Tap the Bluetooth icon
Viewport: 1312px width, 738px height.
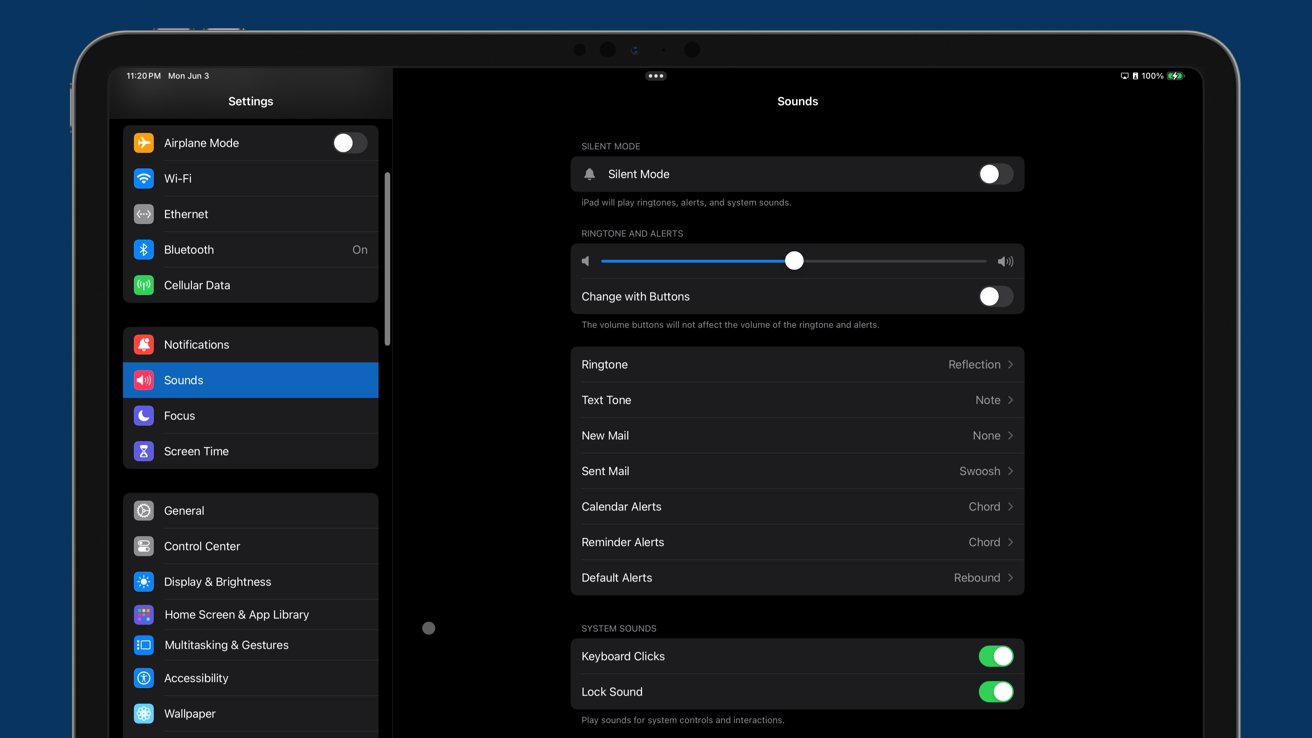tap(144, 250)
